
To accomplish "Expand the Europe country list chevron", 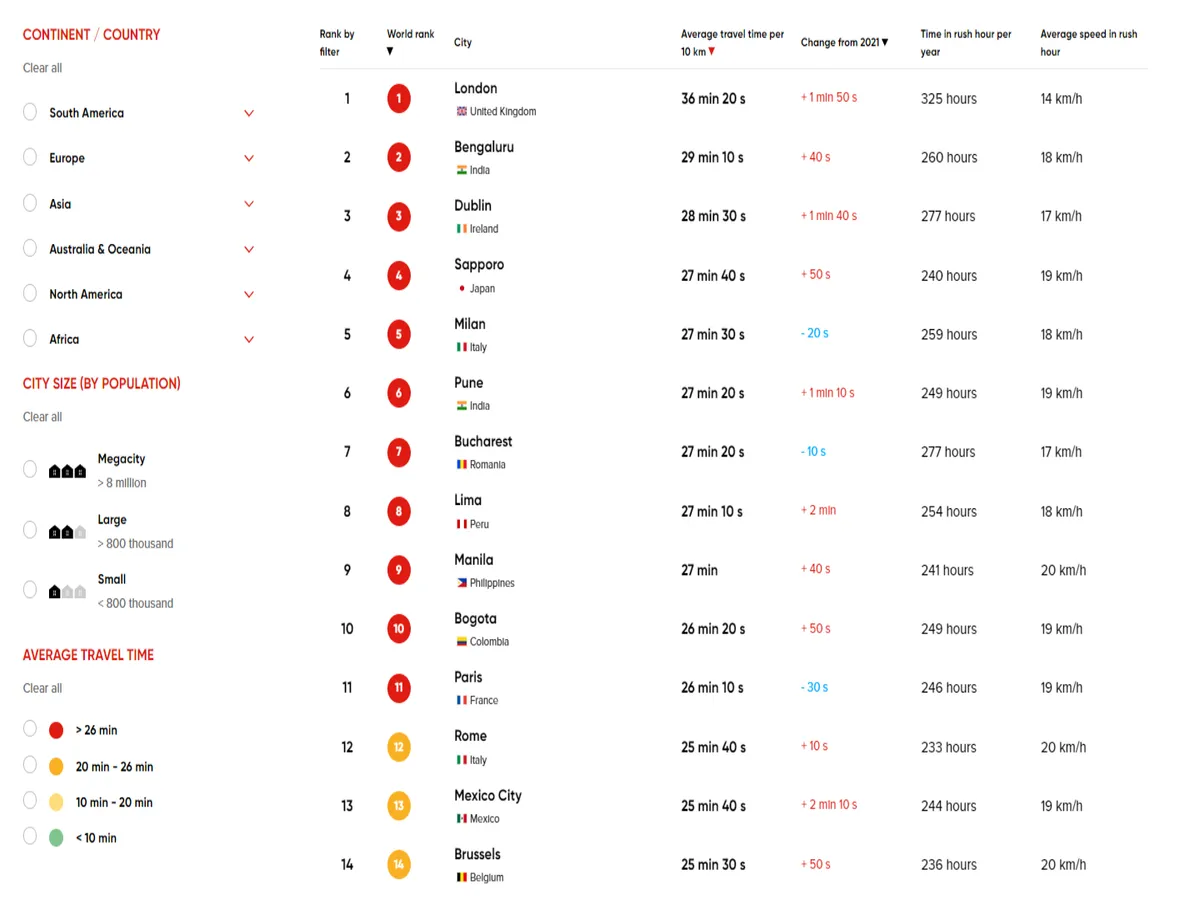I will click(249, 158).
